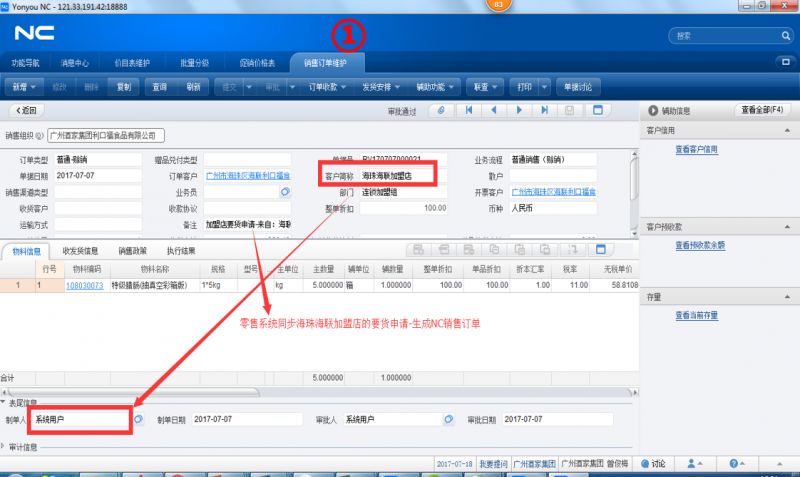Image resolution: width=800 pixels, height=477 pixels.
Task: Open the 发货安排 dropdown menu
Action: tap(381, 87)
